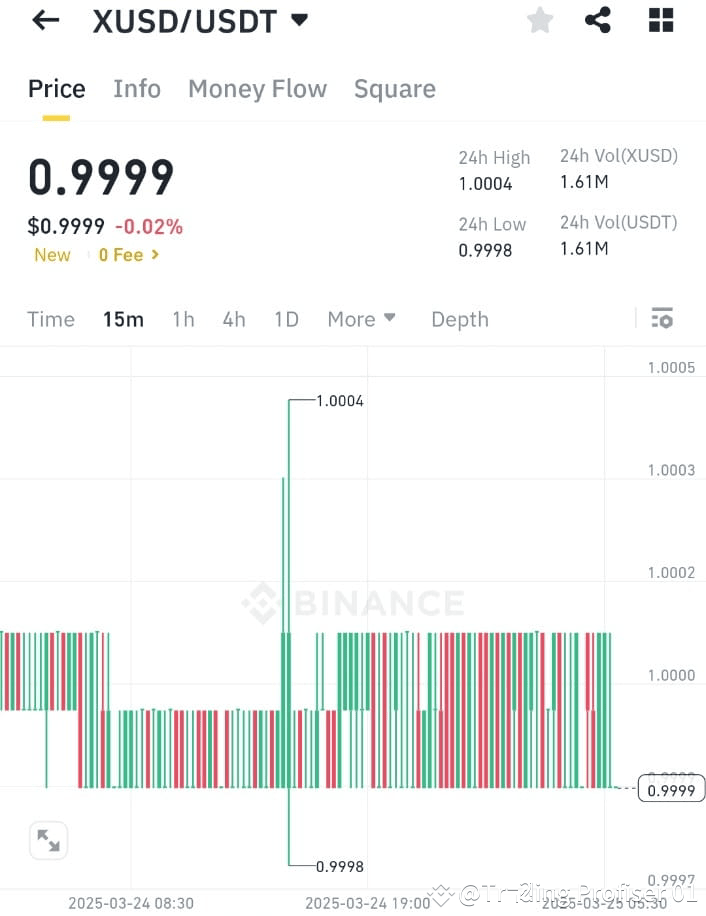Share the XUSD/USDT chart
This screenshot has height=916, width=706.
tap(598, 20)
